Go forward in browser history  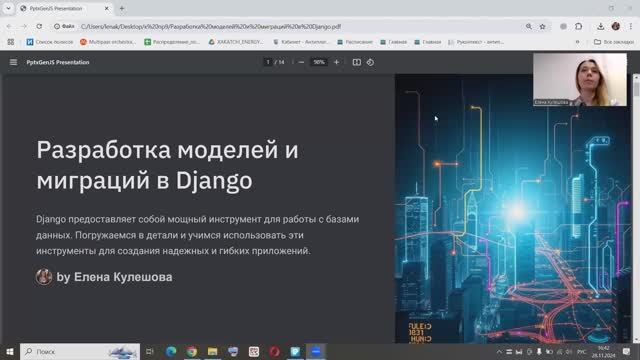[x=24, y=26]
